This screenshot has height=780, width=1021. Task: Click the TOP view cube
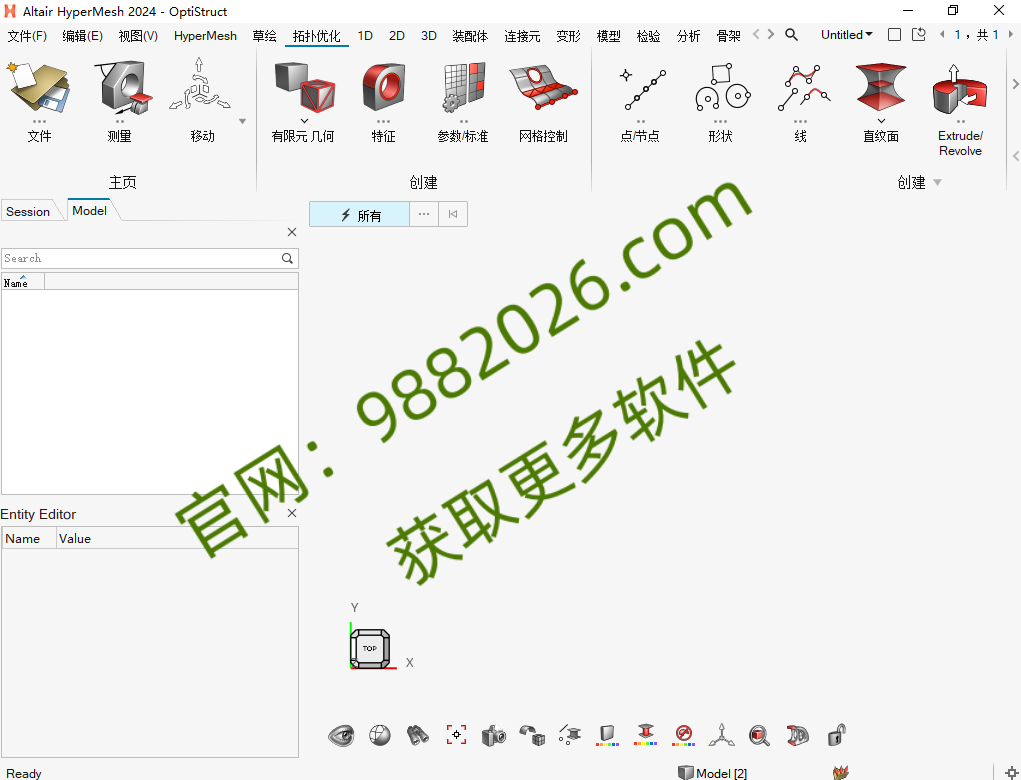(x=370, y=648)
